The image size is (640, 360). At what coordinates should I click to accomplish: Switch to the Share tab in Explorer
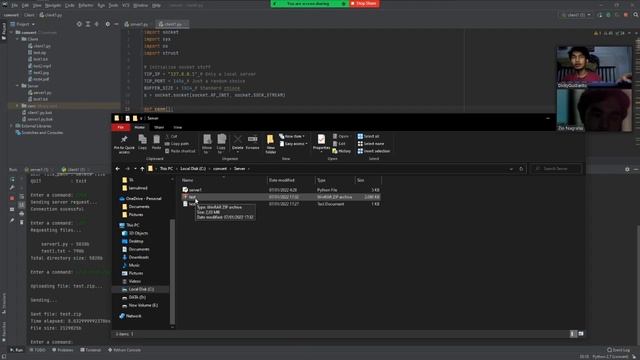point(159,127)
